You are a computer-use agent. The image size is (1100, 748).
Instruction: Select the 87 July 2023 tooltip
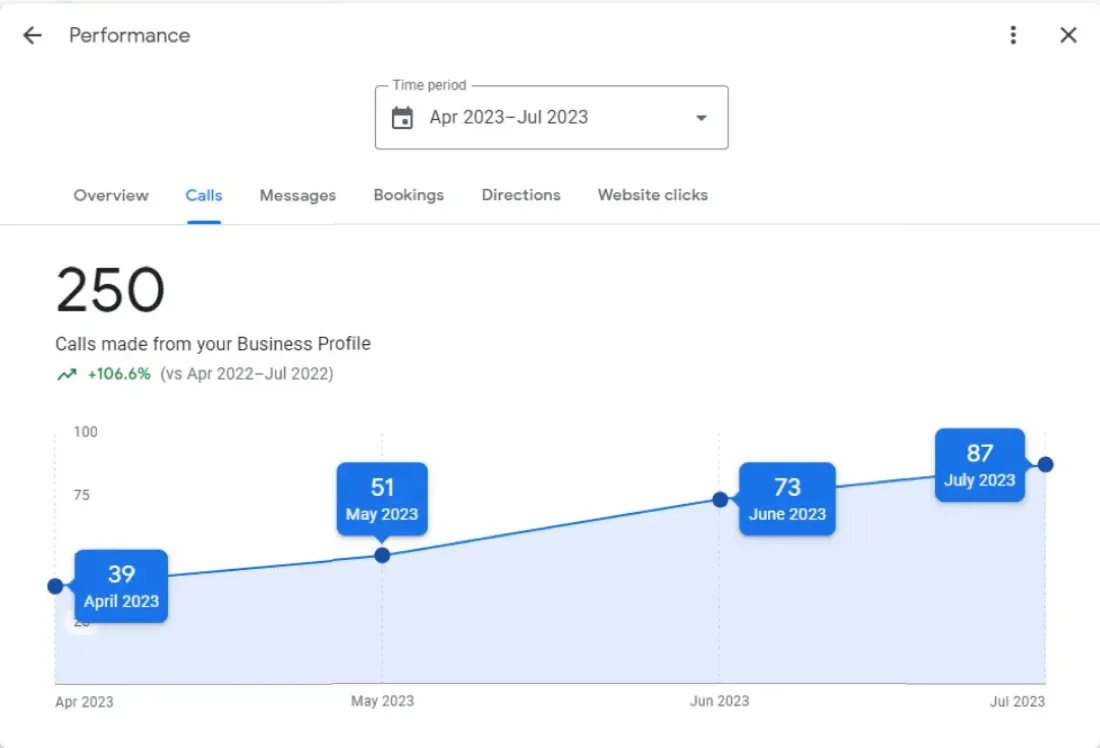(979, 465)
